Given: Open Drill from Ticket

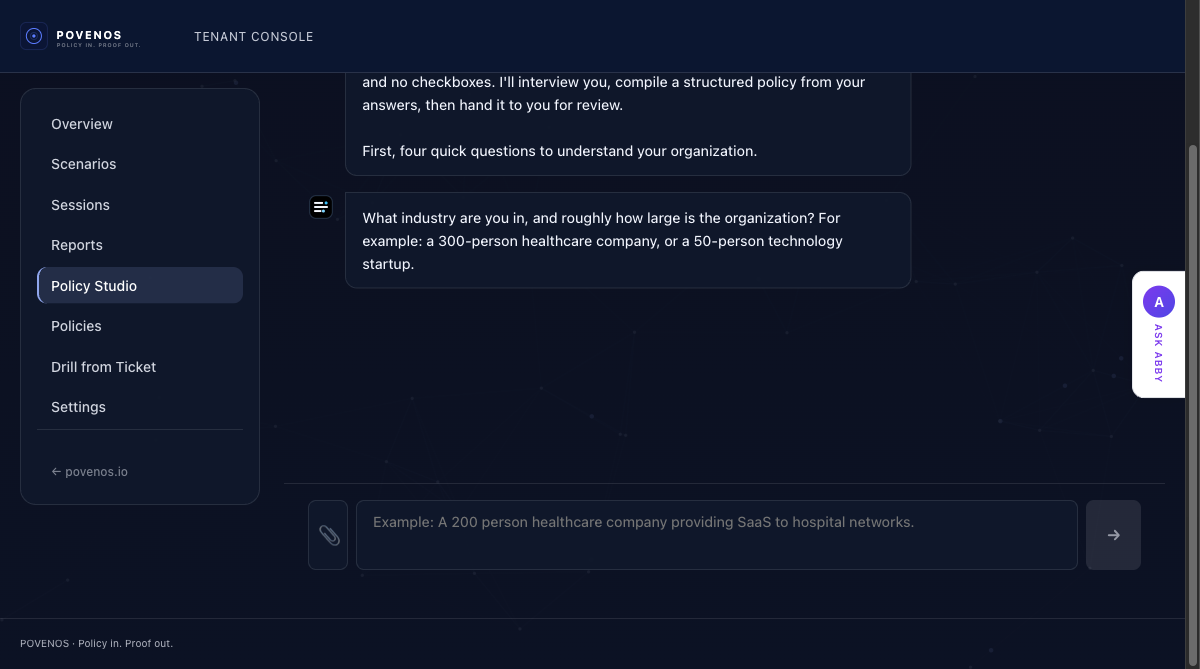Looking at the screenshot, I should pos(104,367).
